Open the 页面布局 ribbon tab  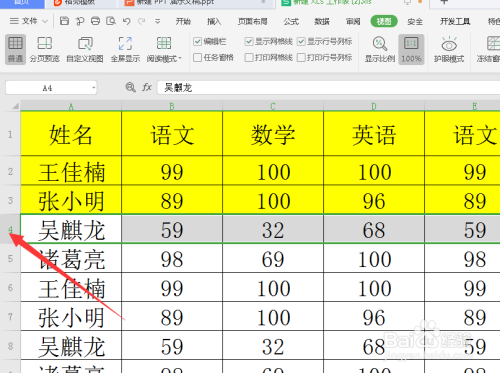[x=252, y=22]
